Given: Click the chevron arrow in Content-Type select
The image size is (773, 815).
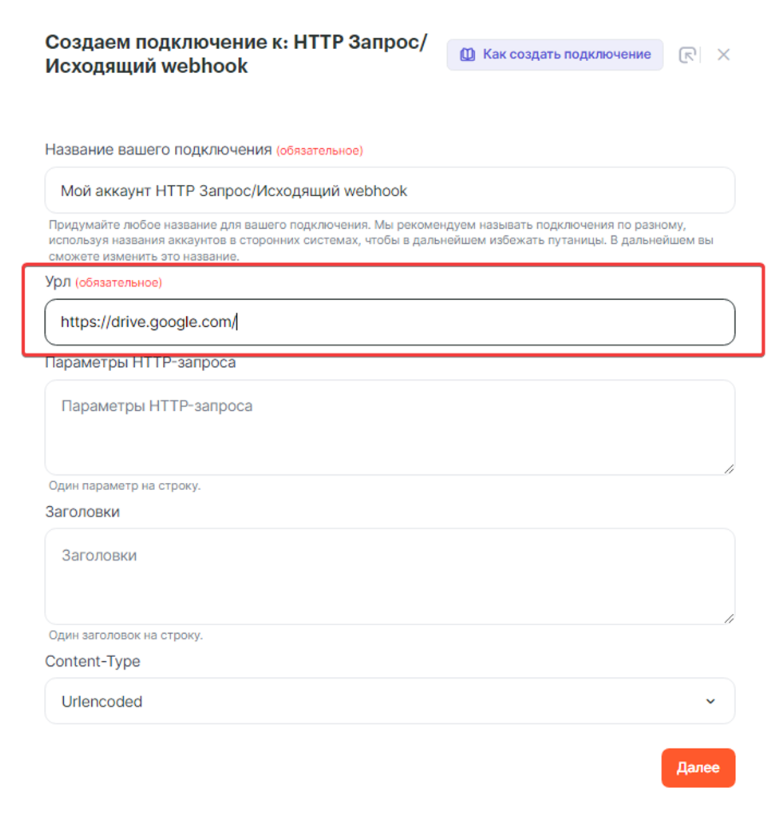Looking at the screenshot, I should click(711, 701).
